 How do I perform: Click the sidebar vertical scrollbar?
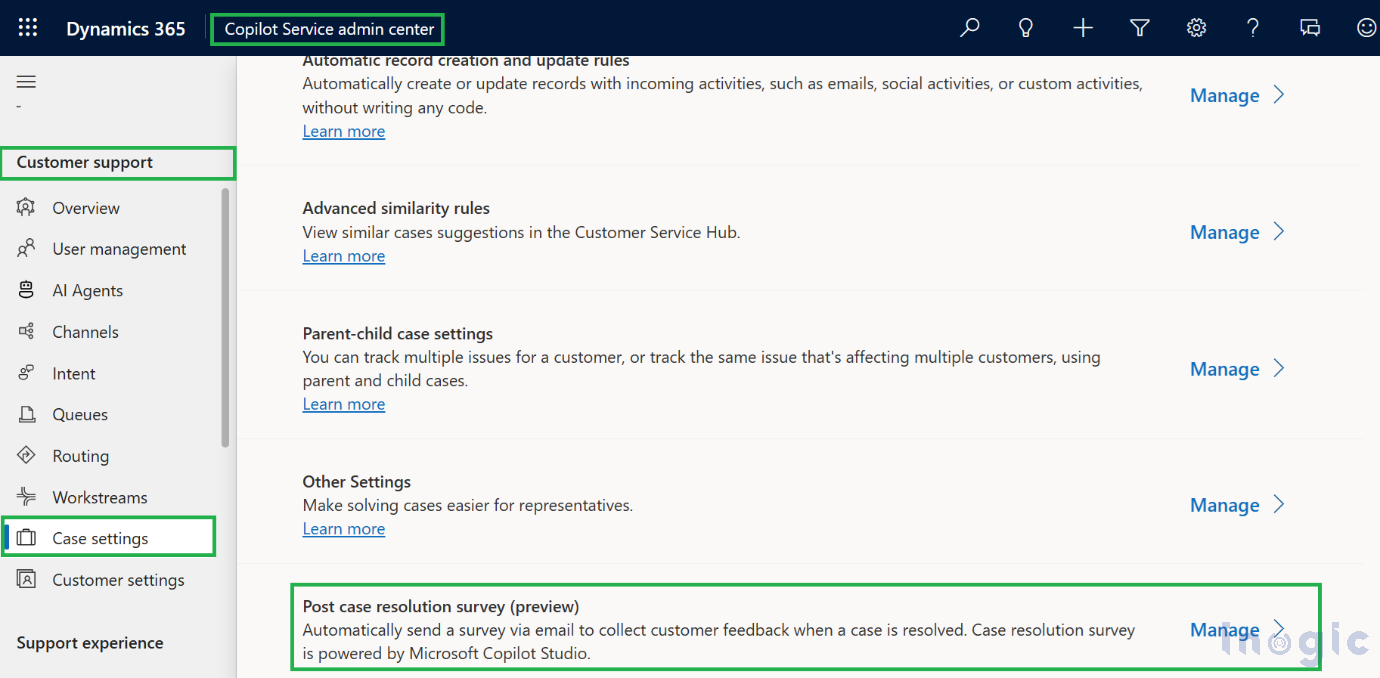(x=225, y=318)
